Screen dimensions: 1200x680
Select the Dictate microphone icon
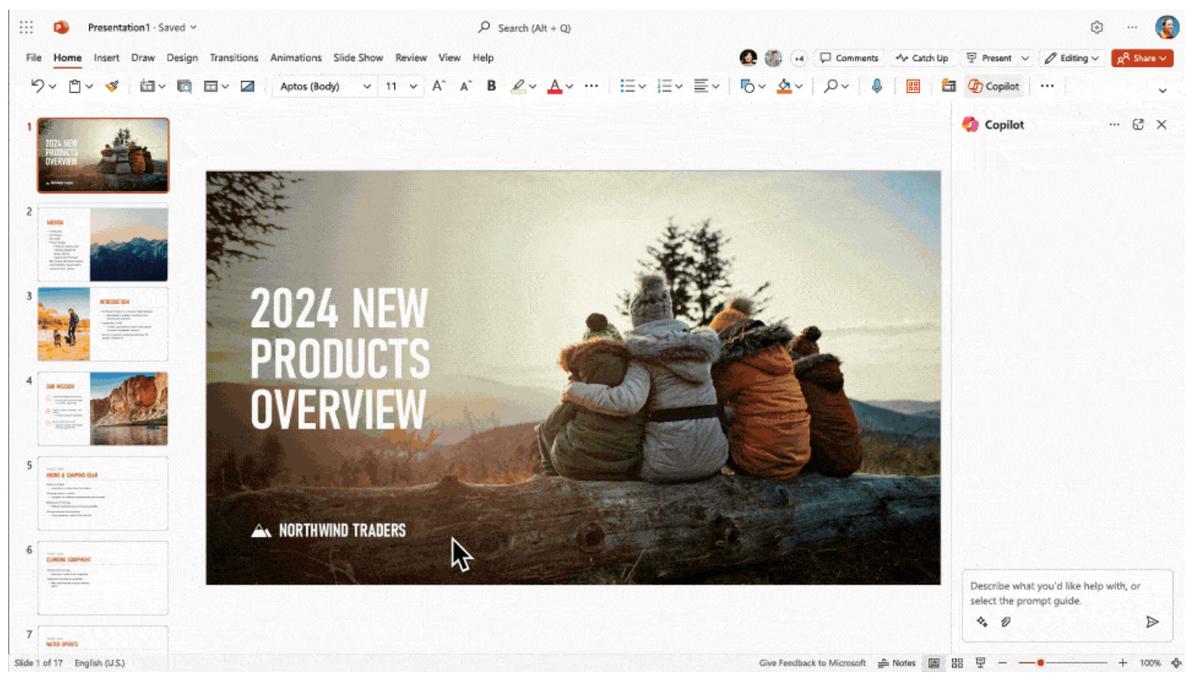(877, 86)
